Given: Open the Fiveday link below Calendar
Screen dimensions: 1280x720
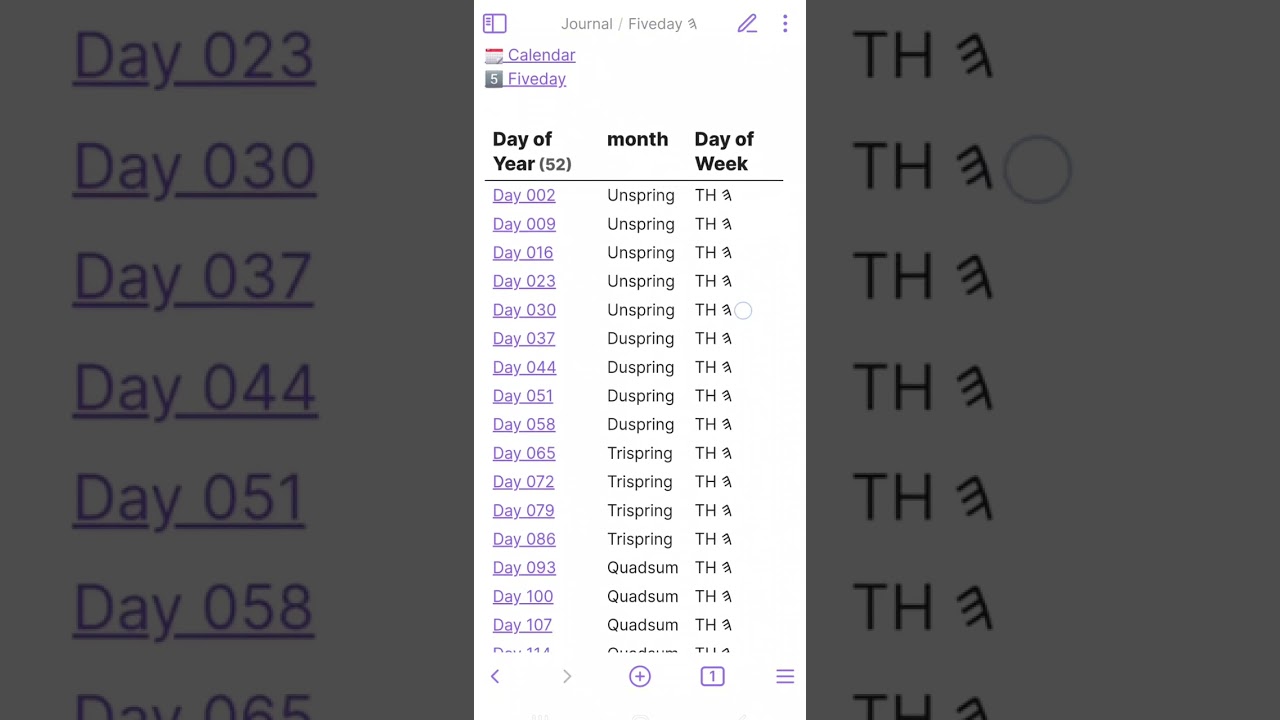Looking at the screenshot, I should coord(536,79).
